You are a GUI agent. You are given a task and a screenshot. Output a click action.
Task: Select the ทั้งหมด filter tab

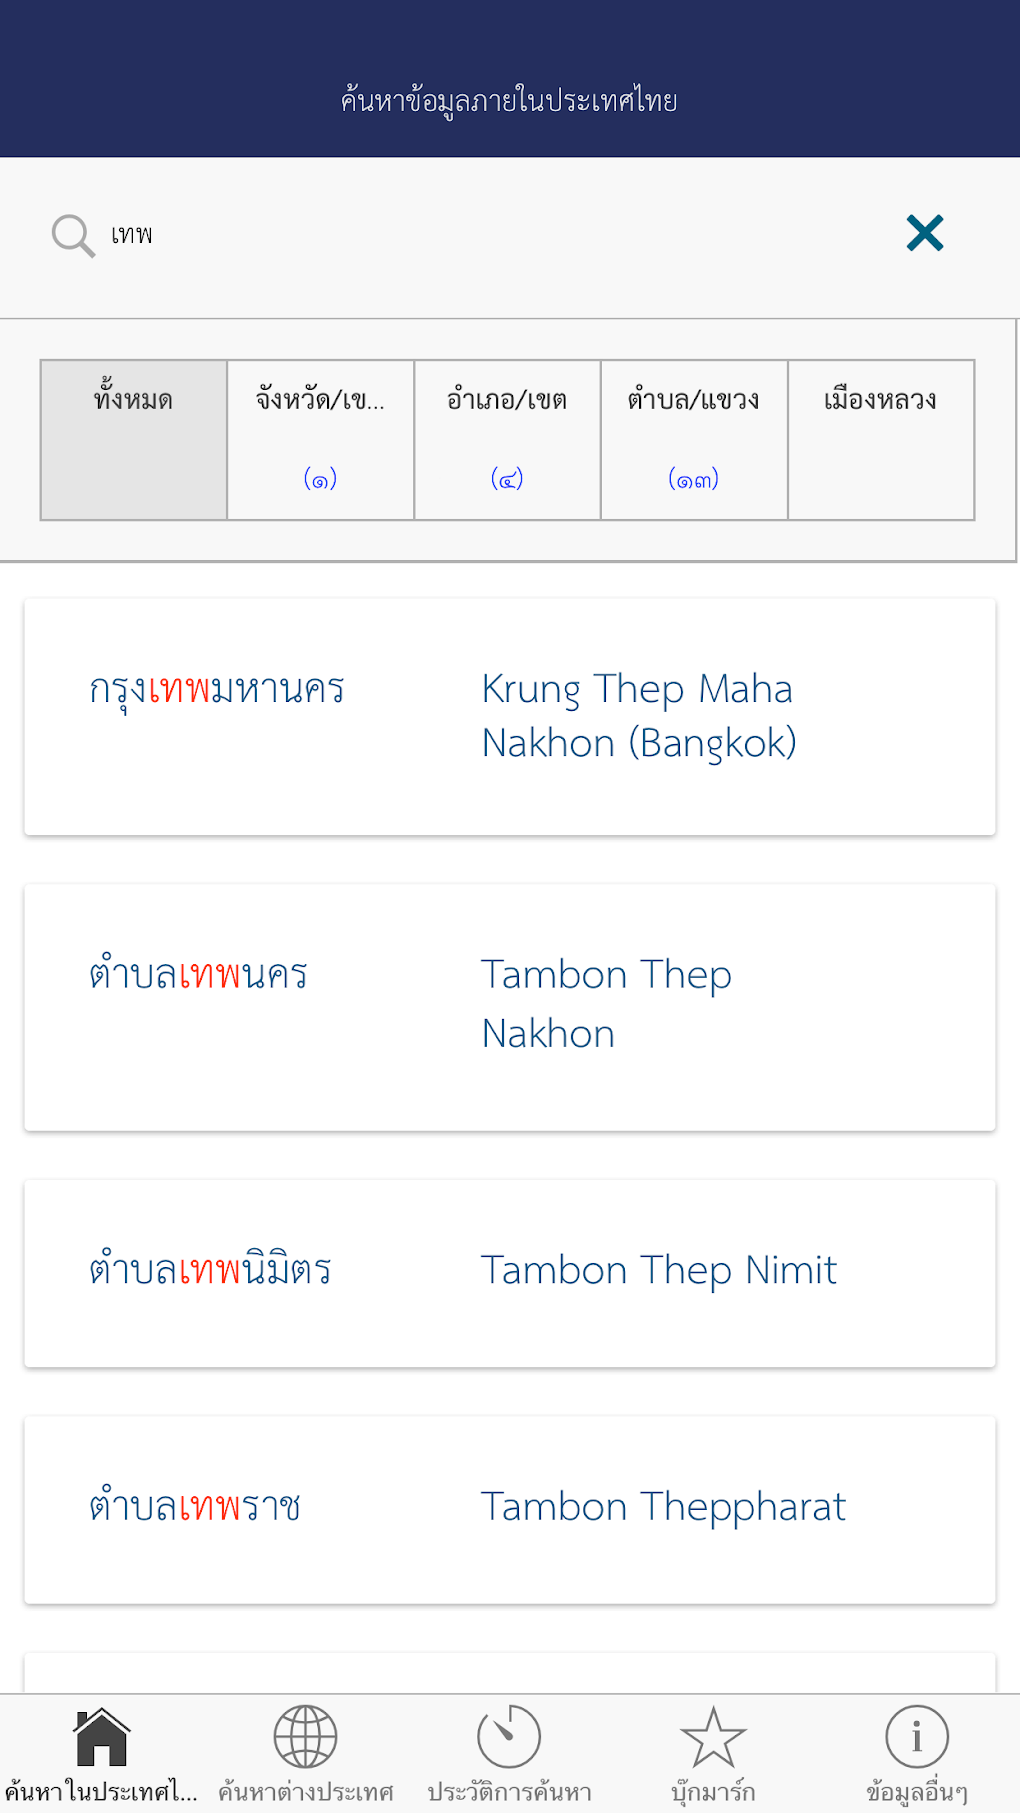pos(134,440)
